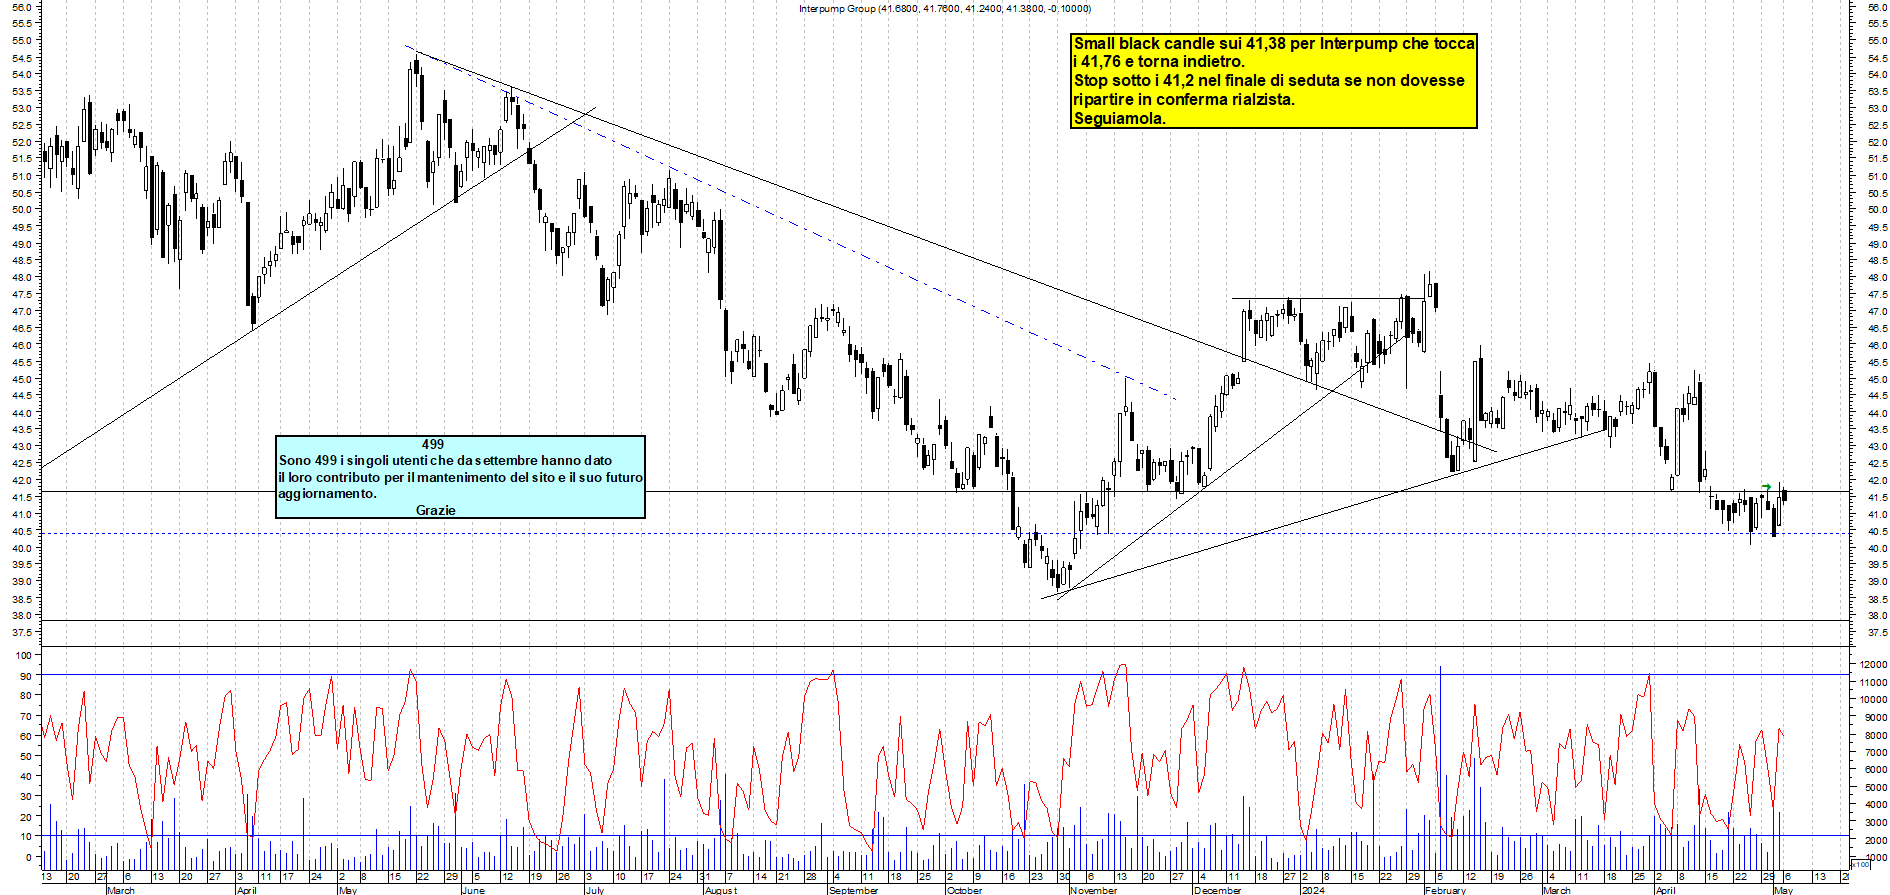Select the word 'Seguiamola.' in the yellow note
The image size is (1890, 895).
tap(1120, 119)
